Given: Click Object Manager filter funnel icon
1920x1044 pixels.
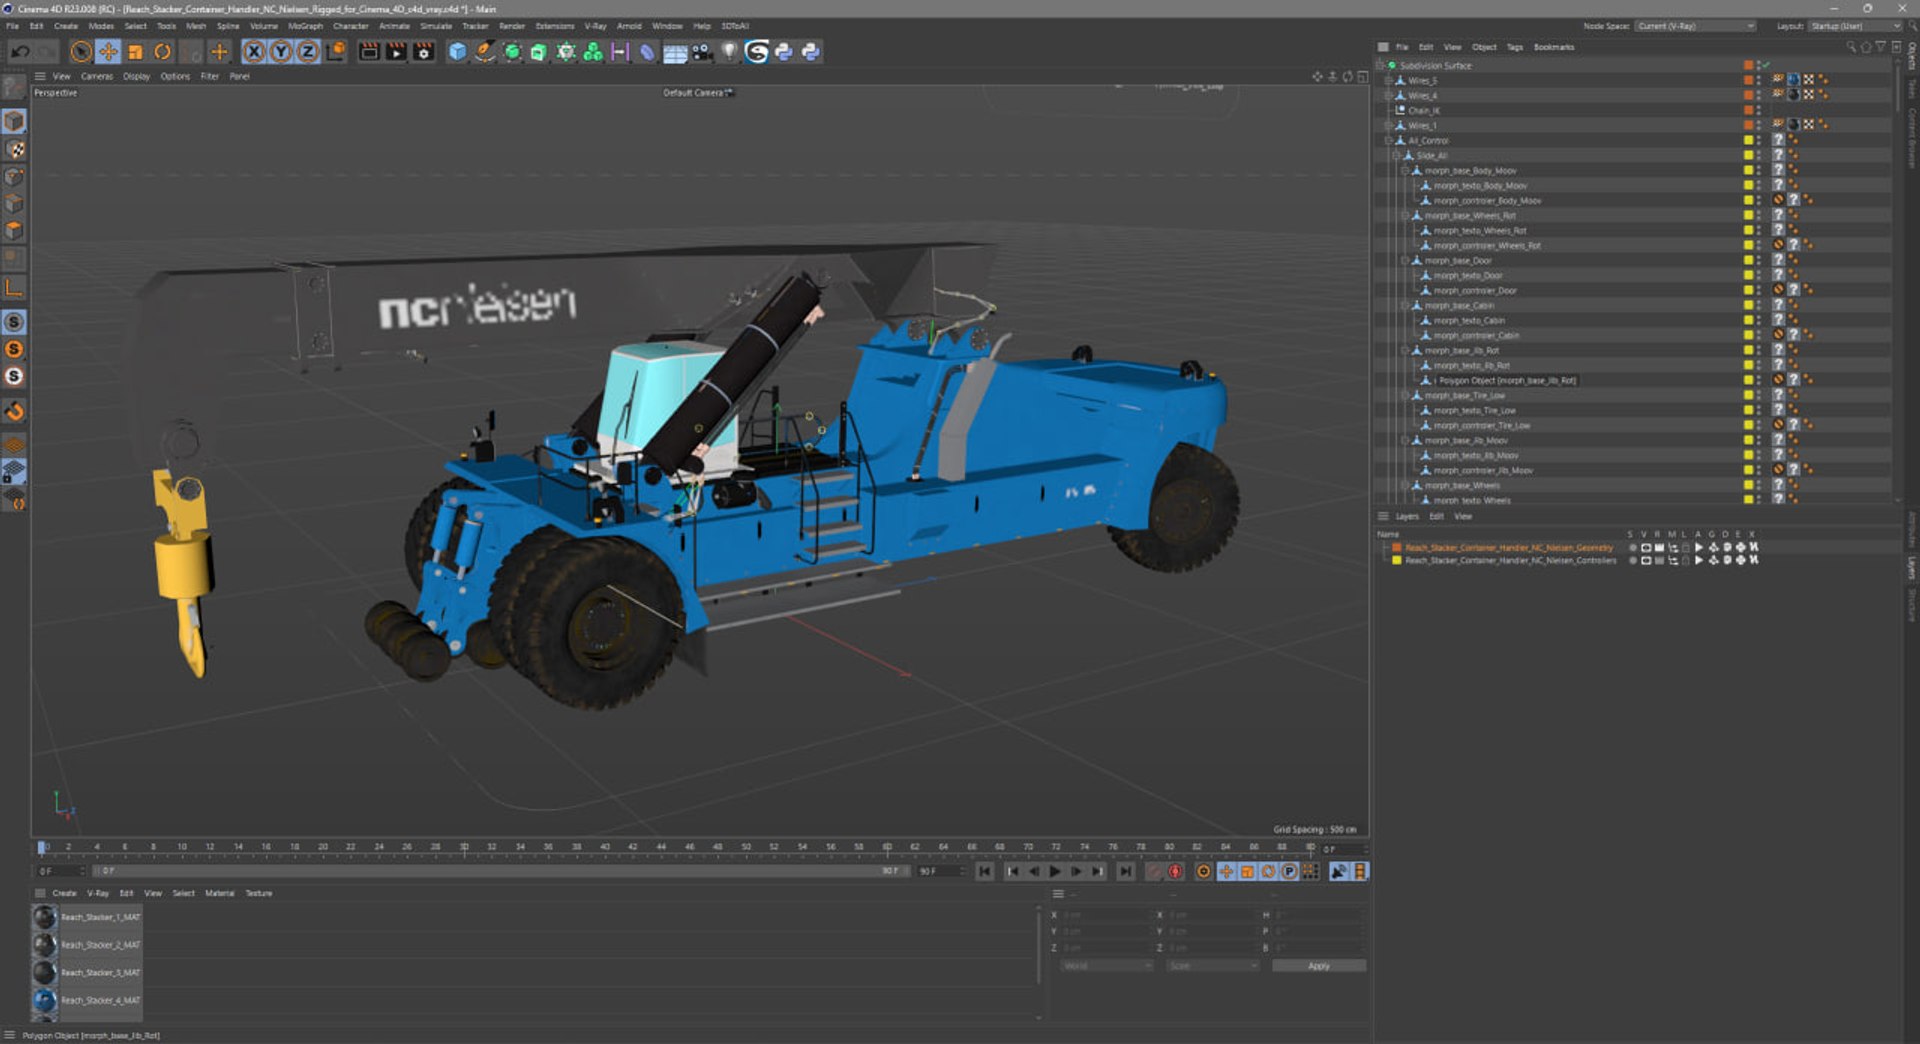Looking at the screenshot, I should click(x=1881, y=47).
